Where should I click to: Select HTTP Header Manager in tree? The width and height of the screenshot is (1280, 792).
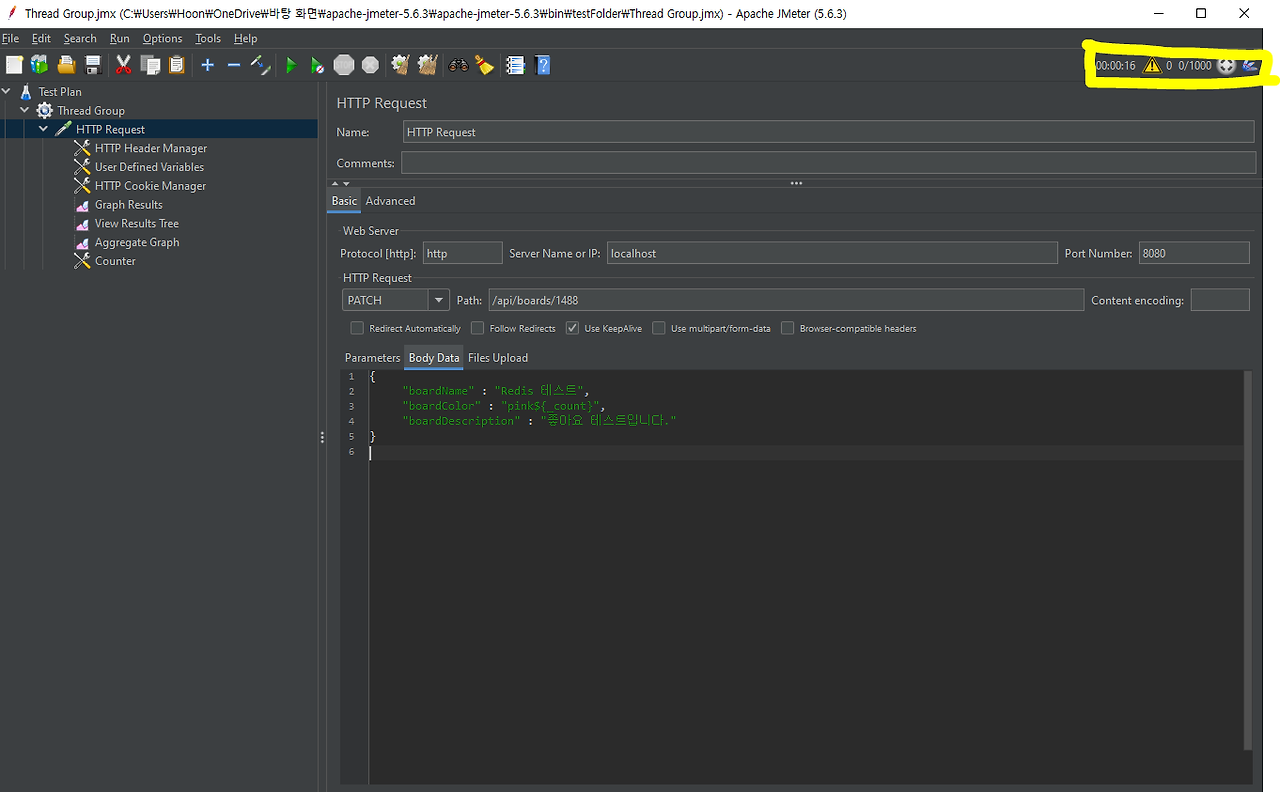(x=151, y=148)
